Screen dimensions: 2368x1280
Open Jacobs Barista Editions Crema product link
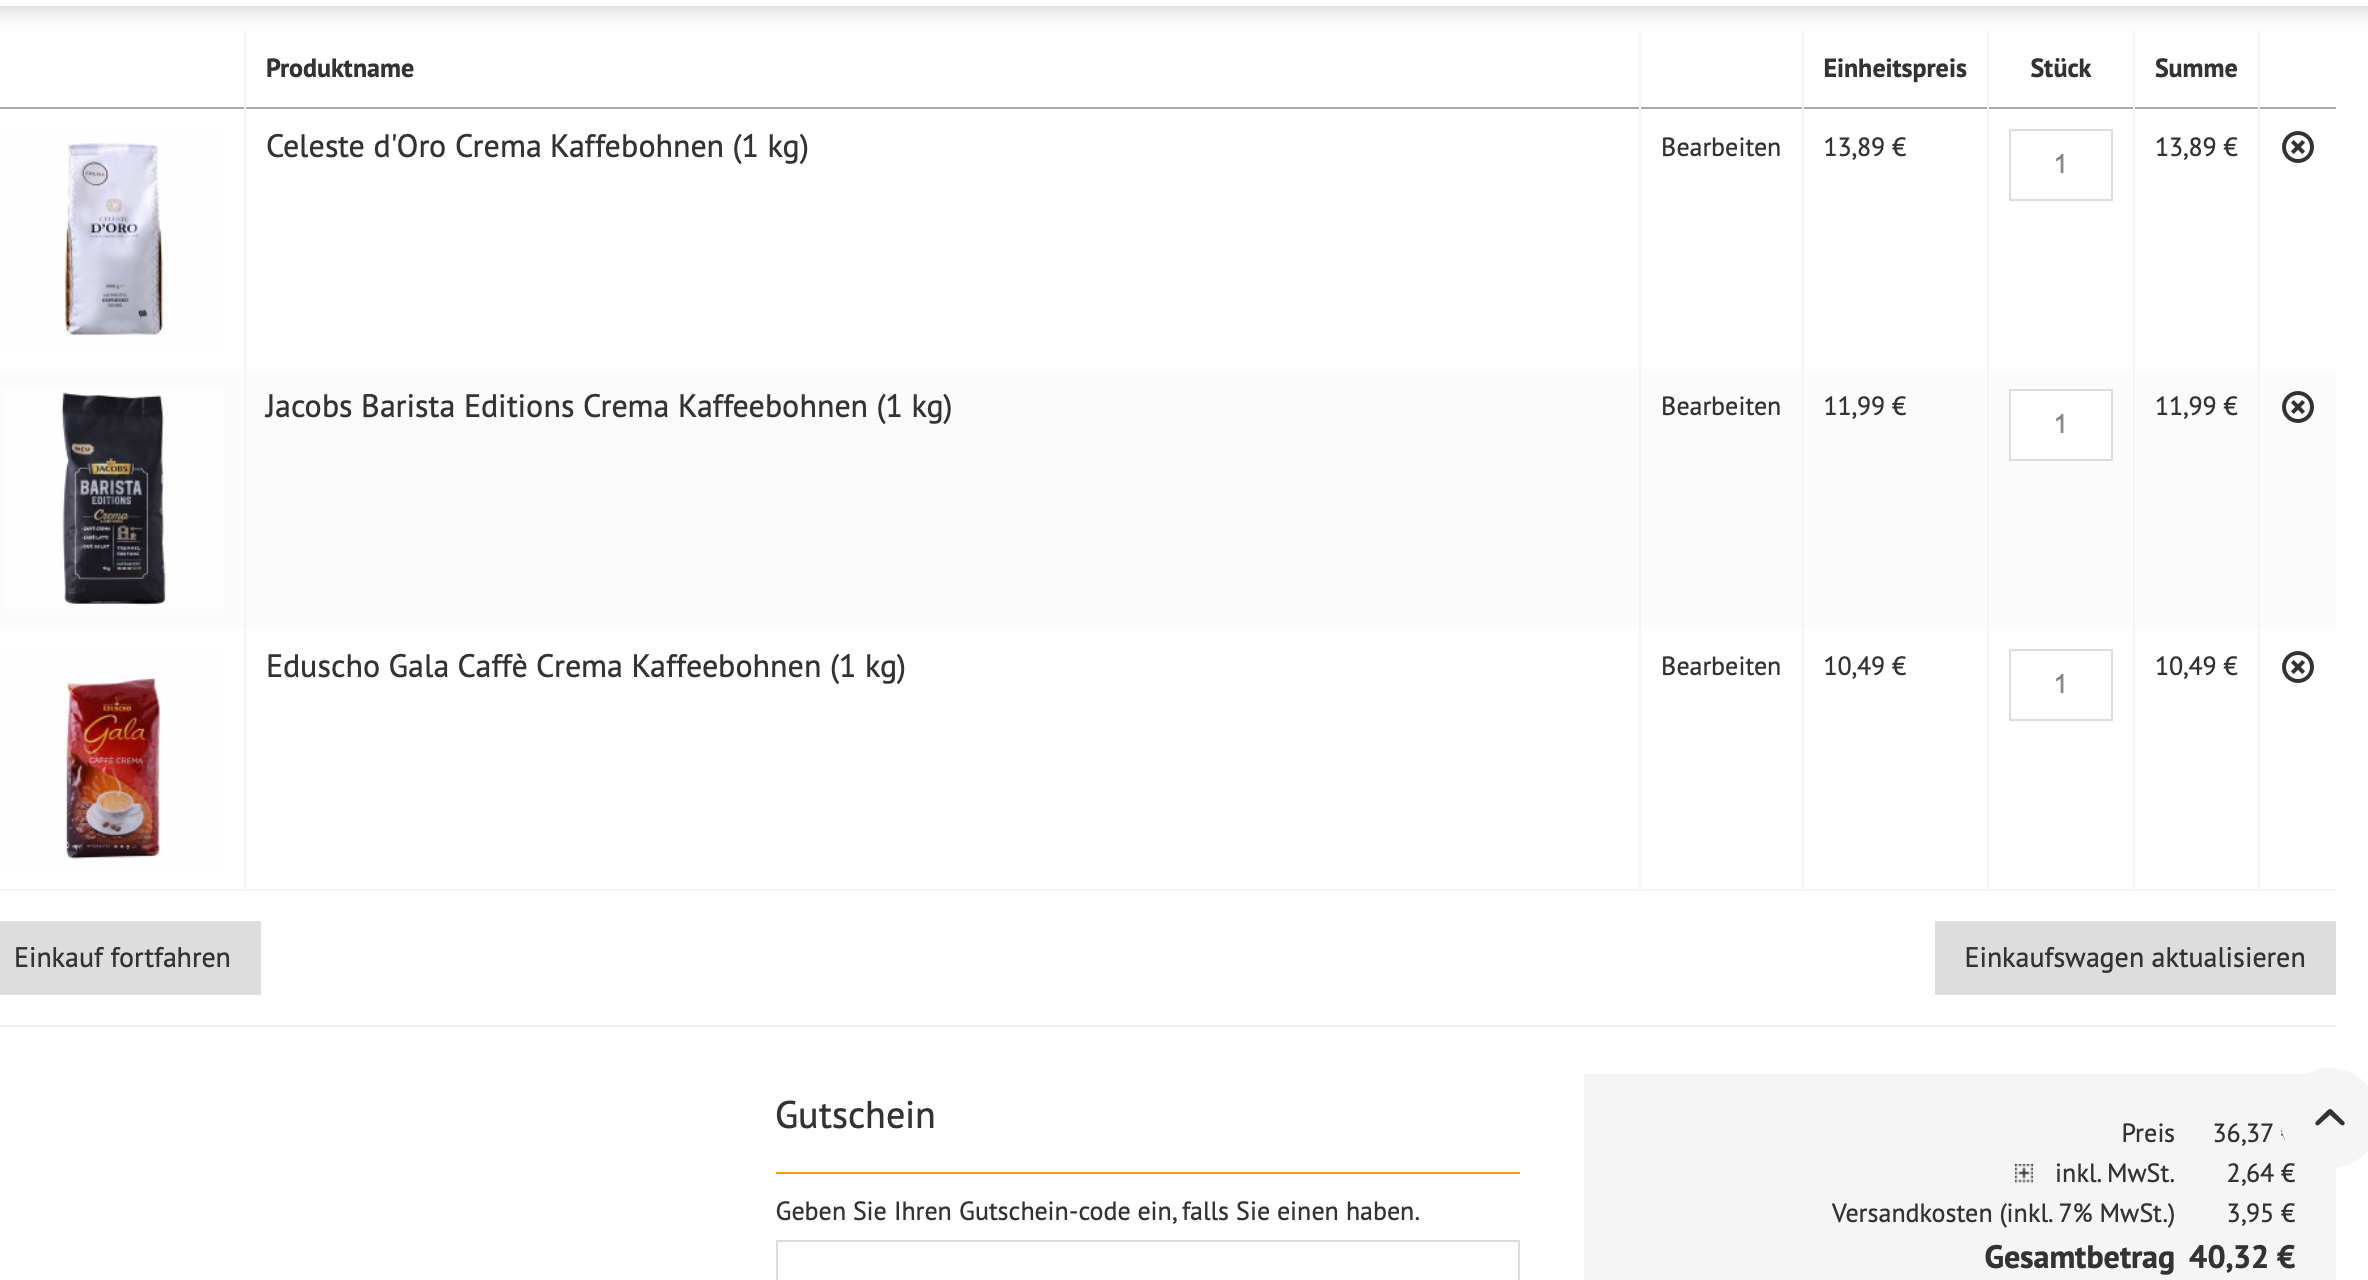coord(608,407)
